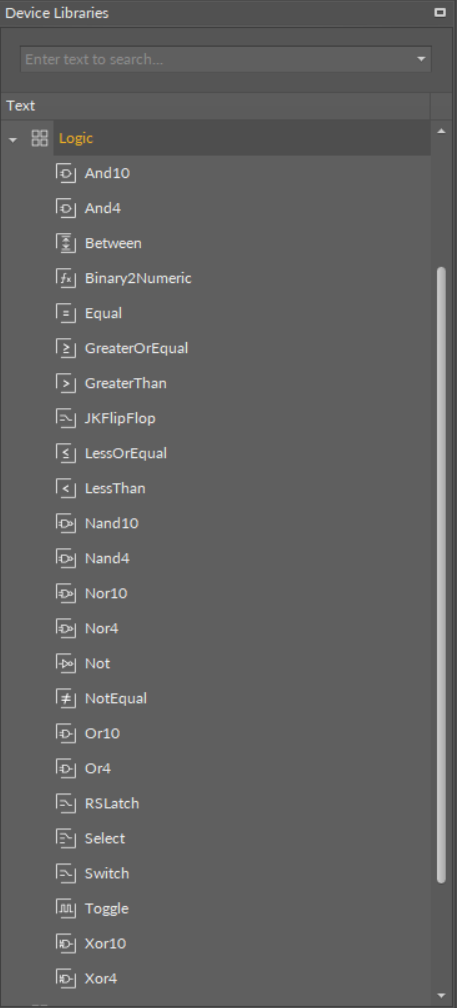Image resolution: width=457 pixels, height=1008 pixels.
Task: Click the And10 gate icon
Action: click(66, 173)
